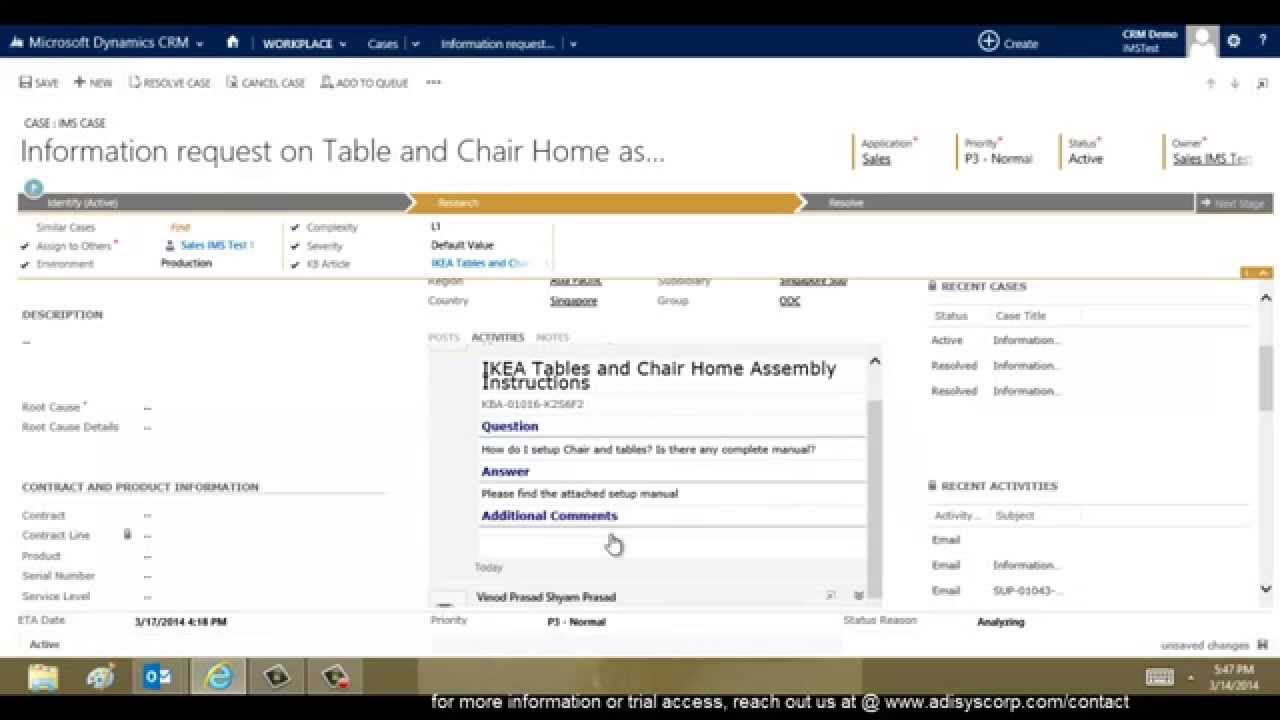Go to next record with down arrow
1280x720 pixels.
click(x=1235, y=84)
